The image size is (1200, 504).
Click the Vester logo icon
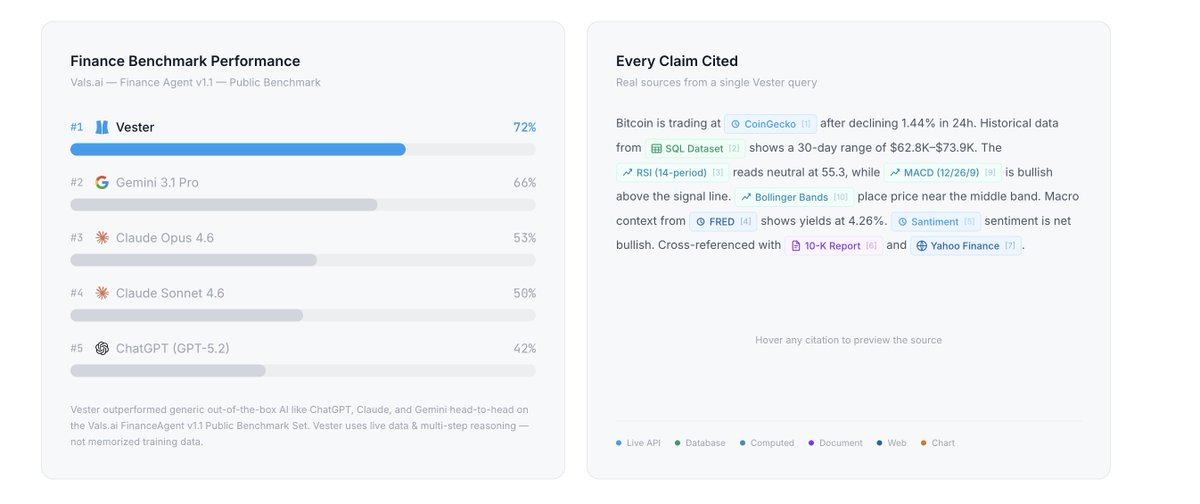pyautogui.click(x=102, y=127)
